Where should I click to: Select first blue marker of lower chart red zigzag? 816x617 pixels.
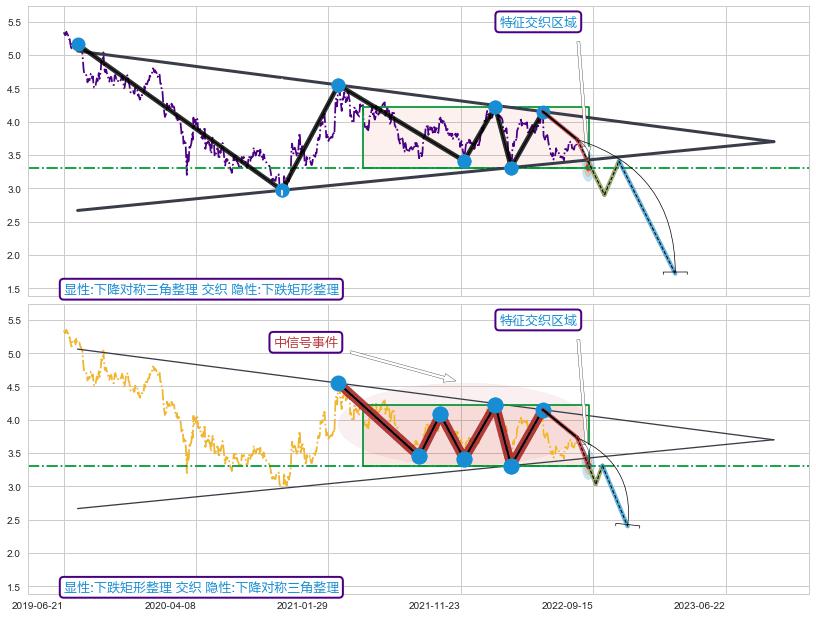coord(338,383)
